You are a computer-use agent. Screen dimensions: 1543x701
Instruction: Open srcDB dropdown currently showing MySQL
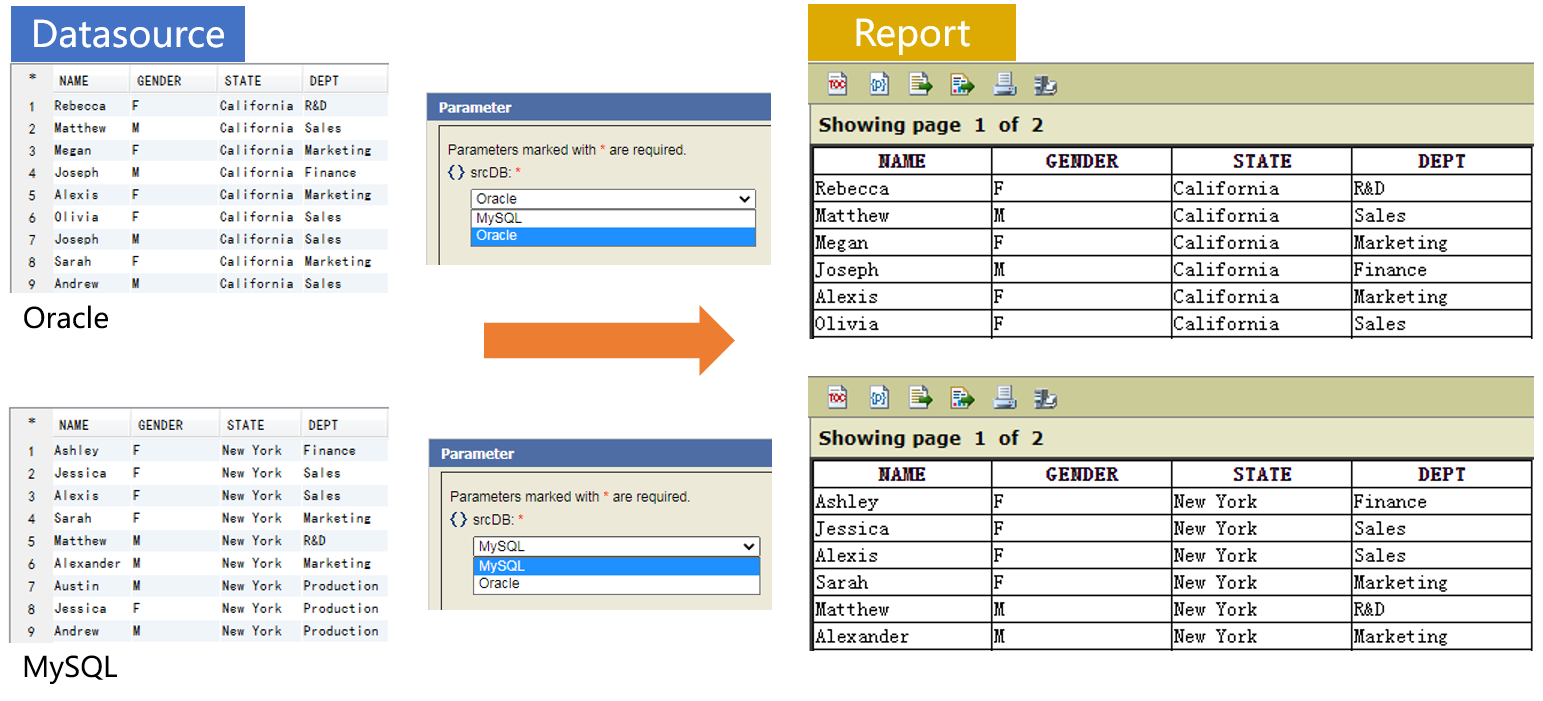click(616, 547)
